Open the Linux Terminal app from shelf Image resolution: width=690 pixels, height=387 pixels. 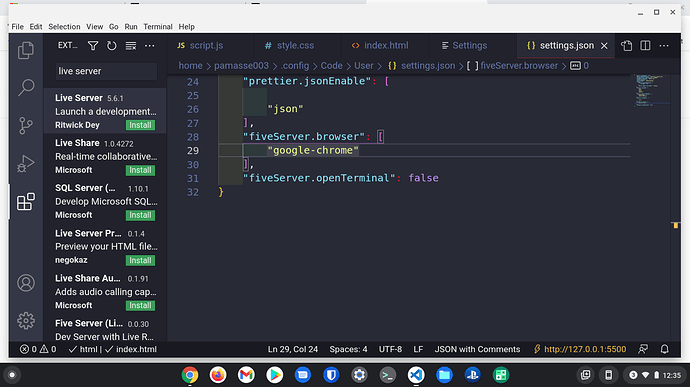[x=387, y=375]
